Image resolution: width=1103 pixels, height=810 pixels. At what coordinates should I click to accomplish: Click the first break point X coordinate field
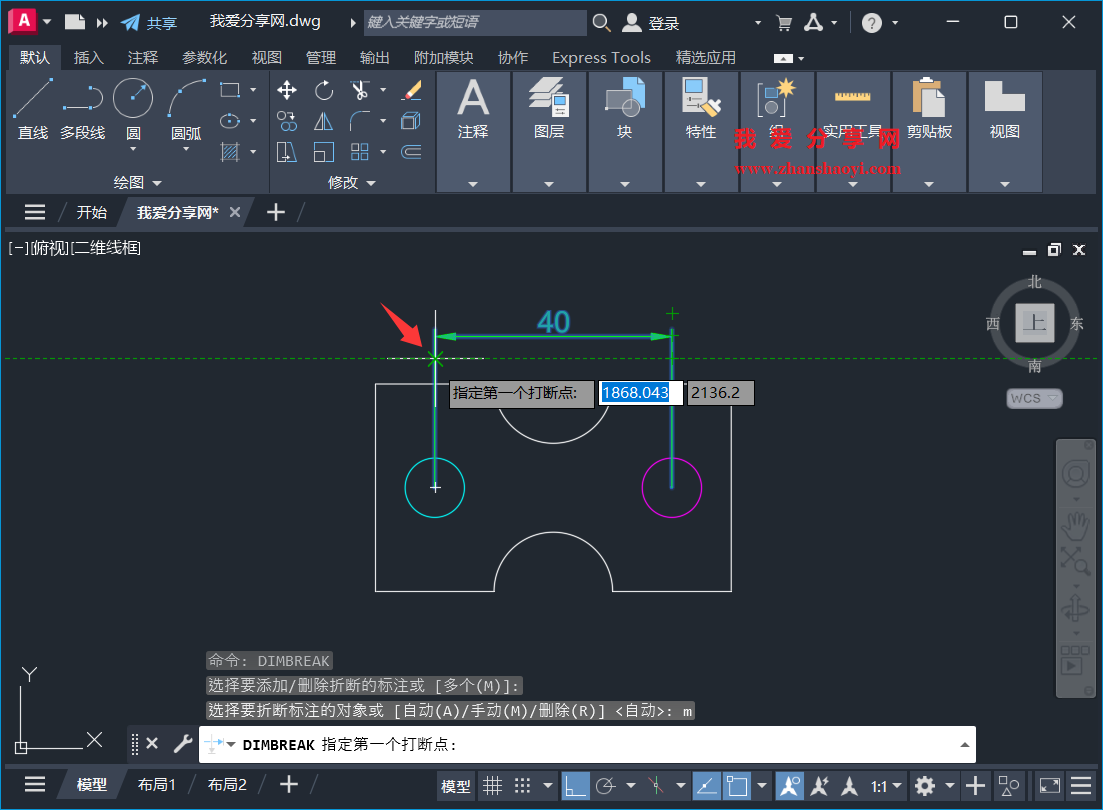tap(641, 393)
